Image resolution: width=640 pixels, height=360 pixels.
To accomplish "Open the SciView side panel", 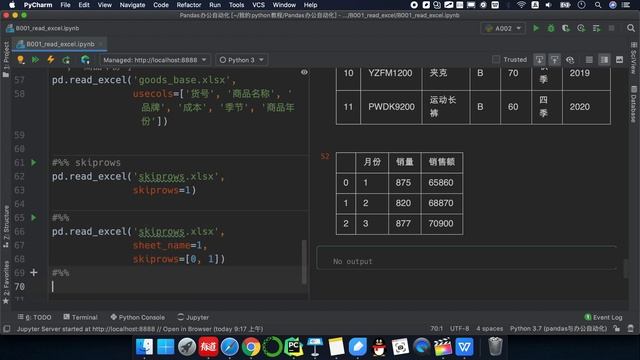I will tap(633, 58).
